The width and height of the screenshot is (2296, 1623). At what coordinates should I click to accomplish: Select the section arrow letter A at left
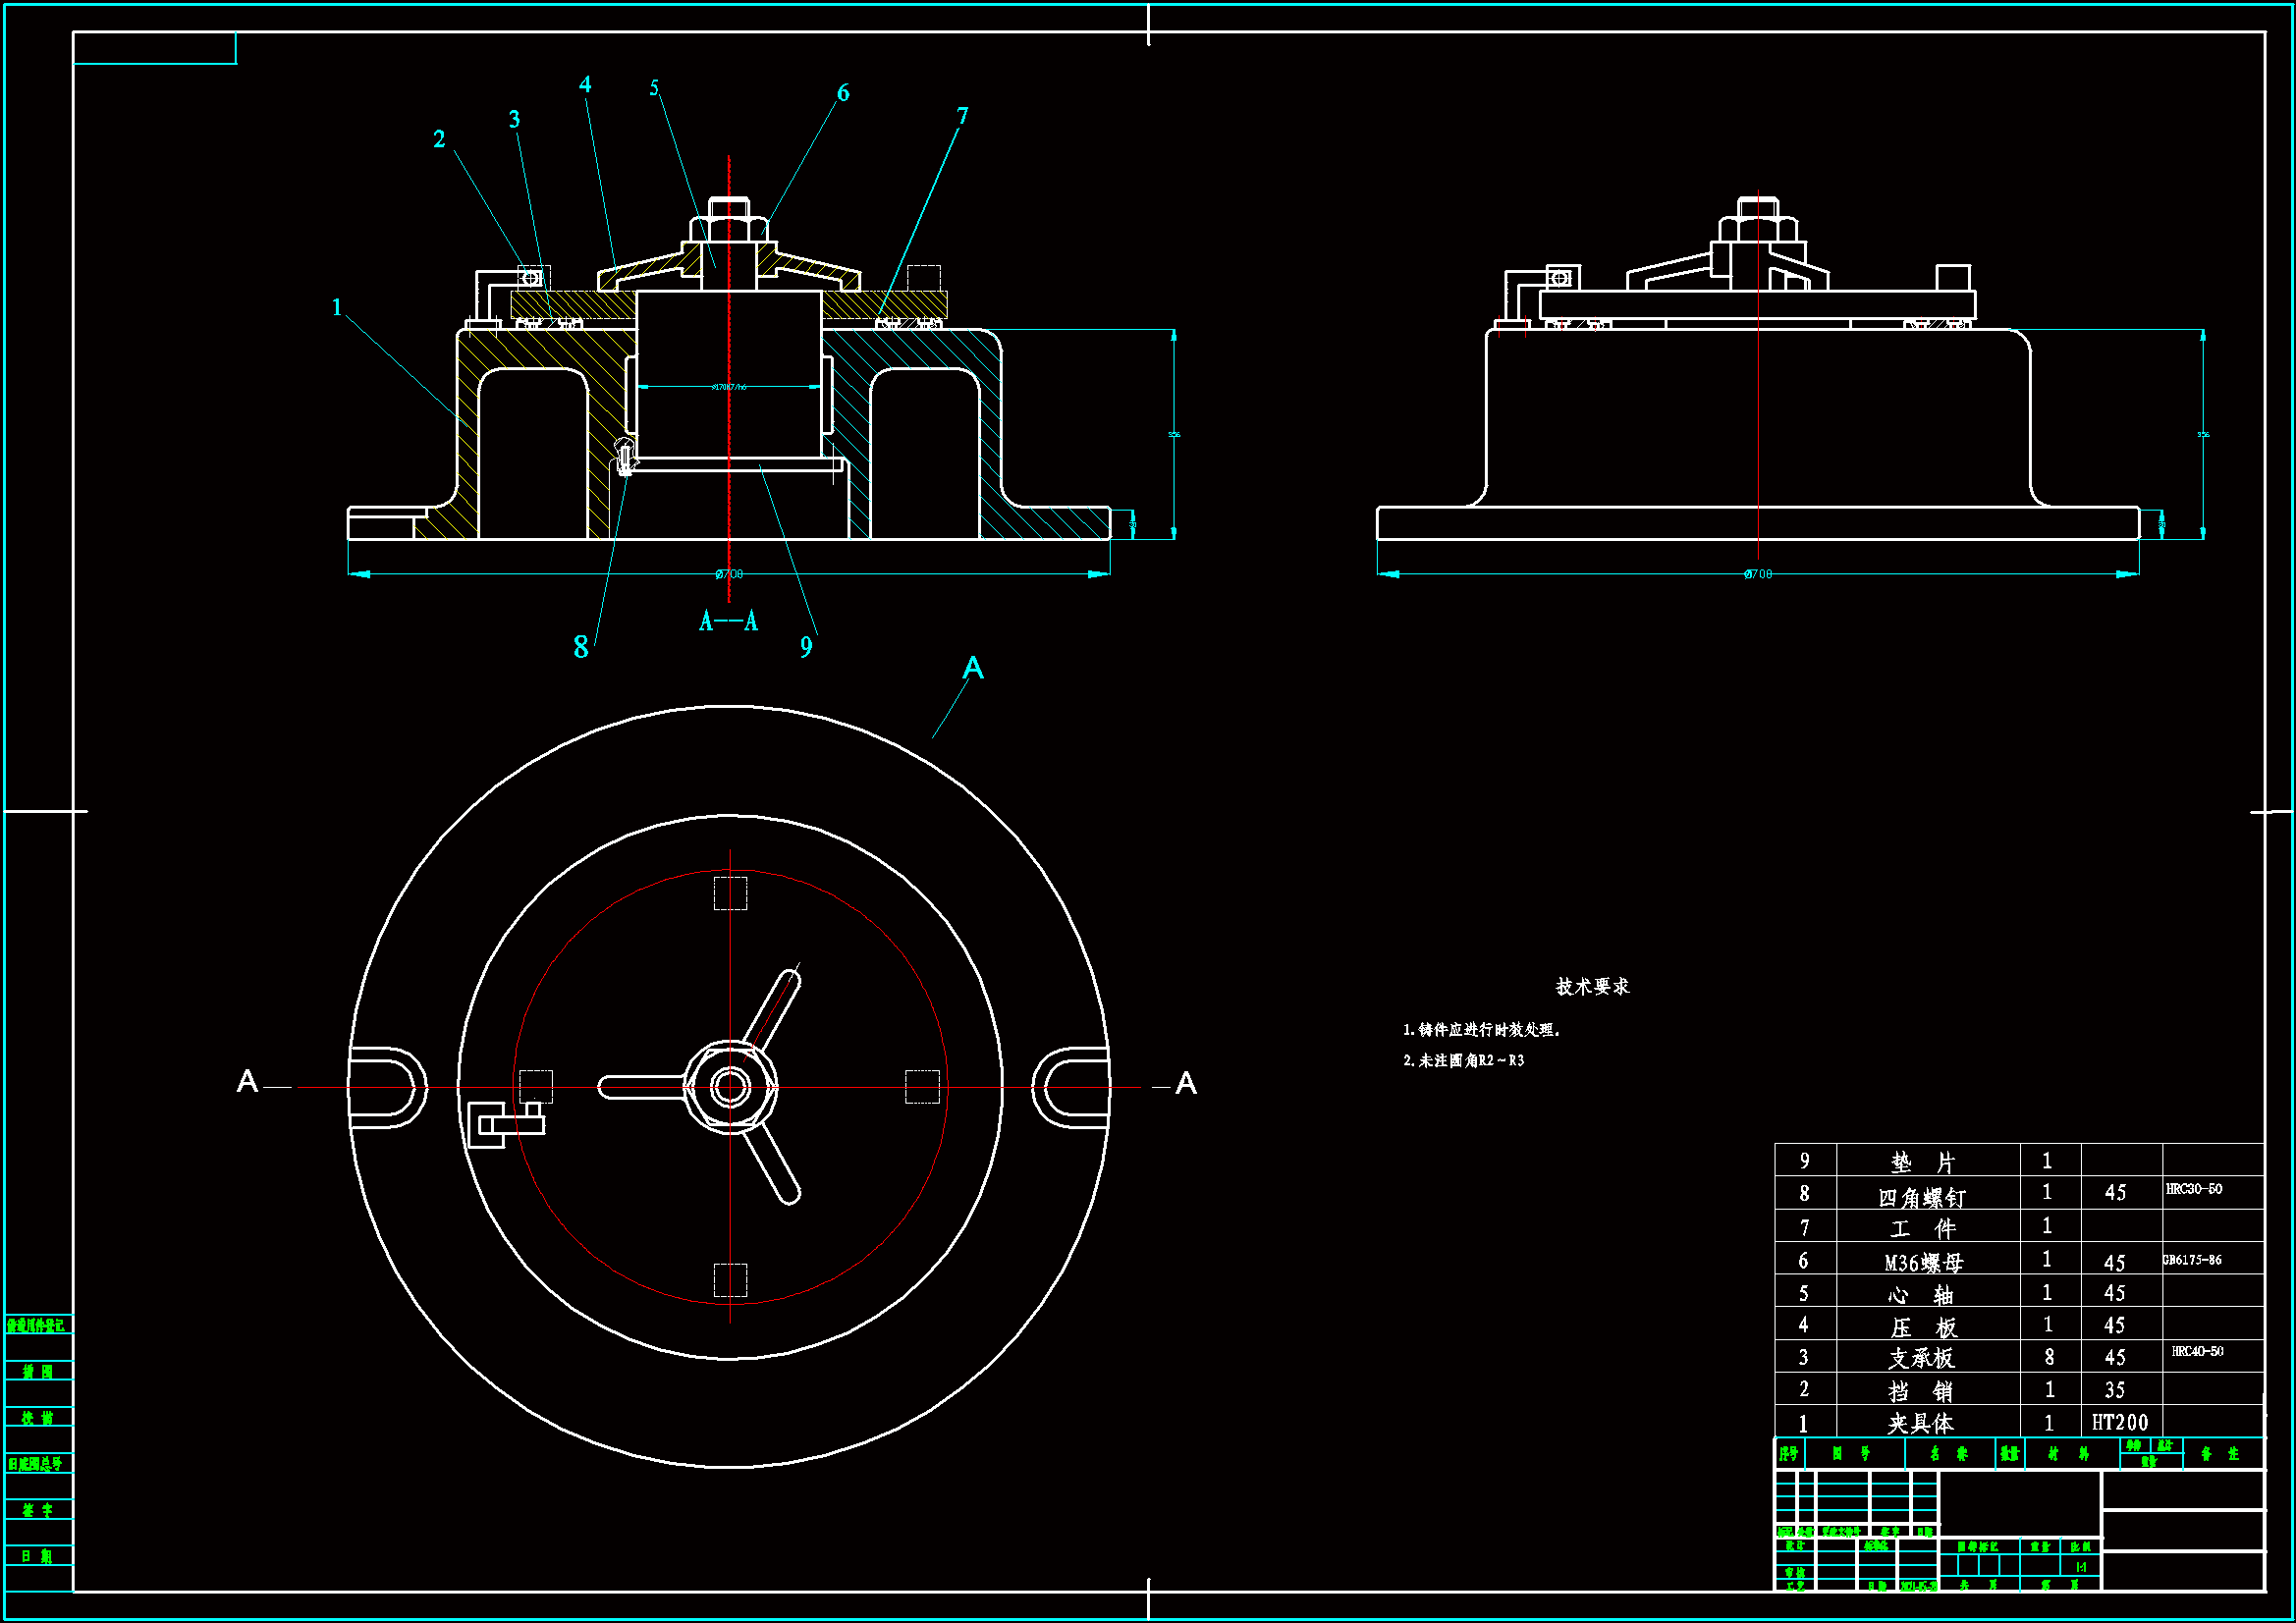pos(247,1081)
